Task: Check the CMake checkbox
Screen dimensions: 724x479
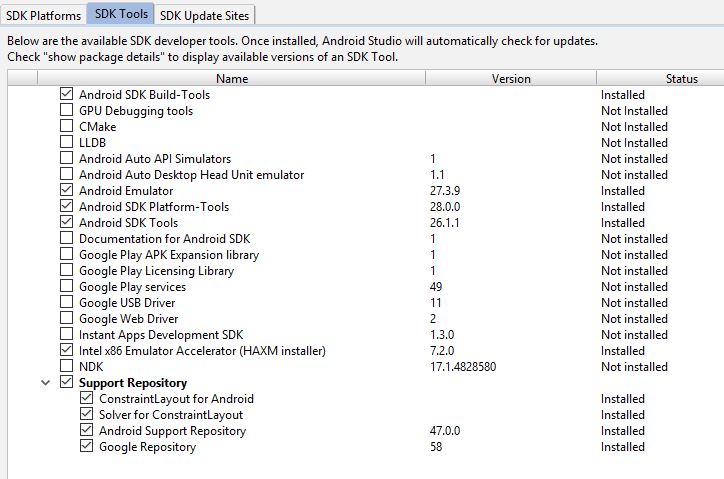Action: [x=67, y=127]
